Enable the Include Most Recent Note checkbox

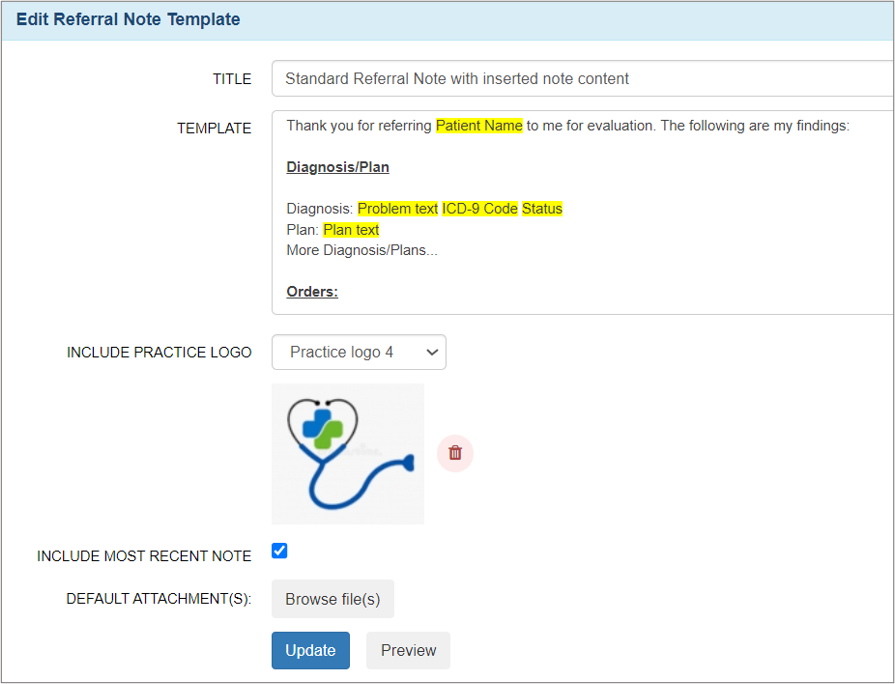tap(279, 550)
